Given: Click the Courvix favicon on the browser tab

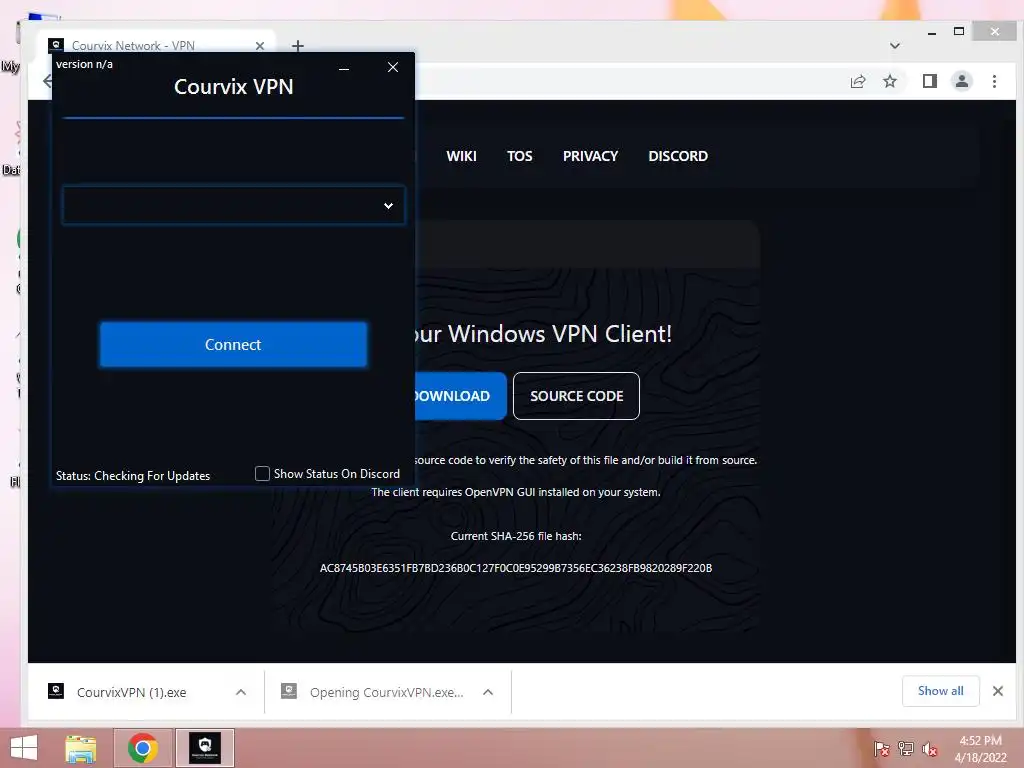Looking at the screenshot, I should [x=56, y=45].
